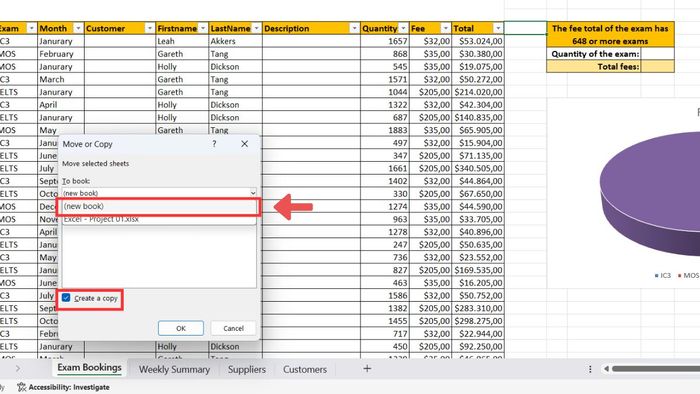Click the IC3 legend entry in chart
700x394 pixels.
coord(662,275)
